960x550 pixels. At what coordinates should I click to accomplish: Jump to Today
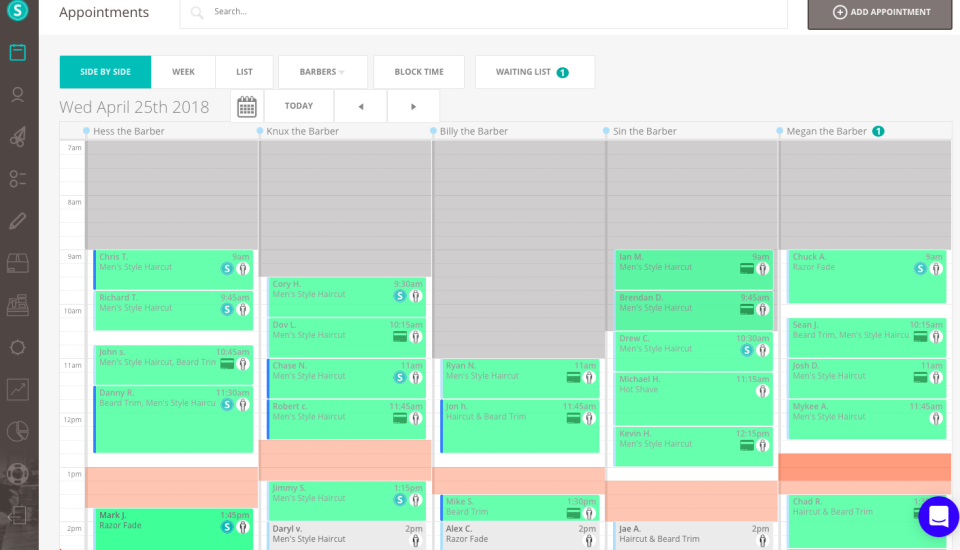[299, 106]
